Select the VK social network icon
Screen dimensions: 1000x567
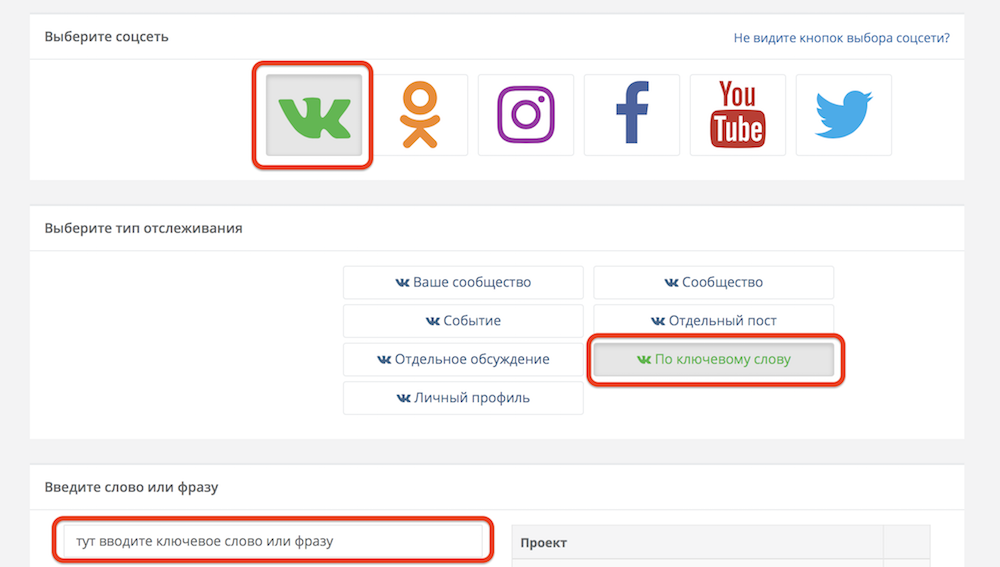(x=314, y=115)
